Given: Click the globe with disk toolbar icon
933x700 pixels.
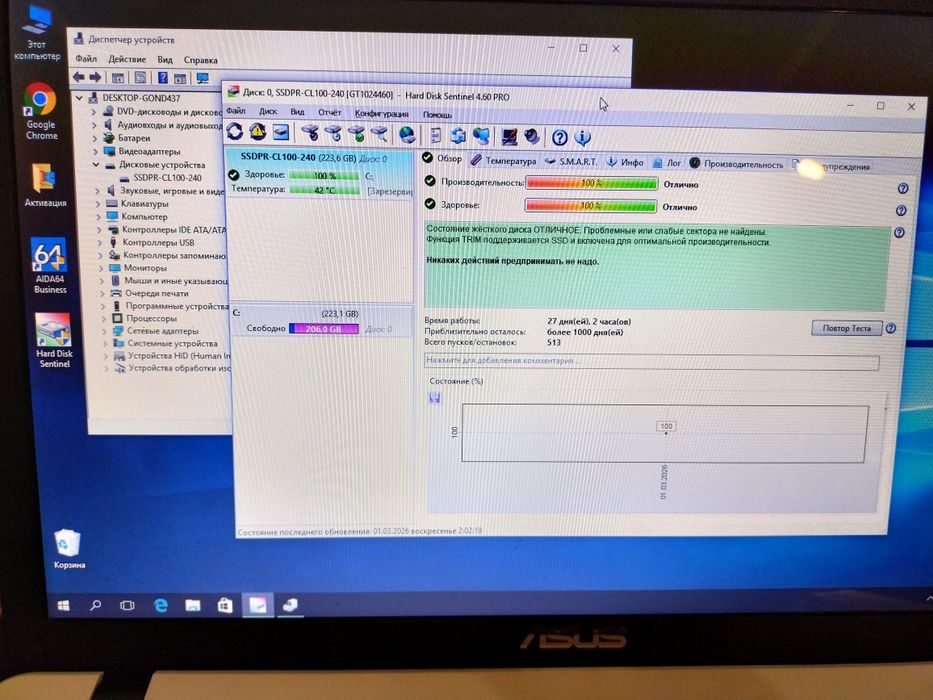Looking at the screenshot, I should pyautogui.click(x=408, y=135).
